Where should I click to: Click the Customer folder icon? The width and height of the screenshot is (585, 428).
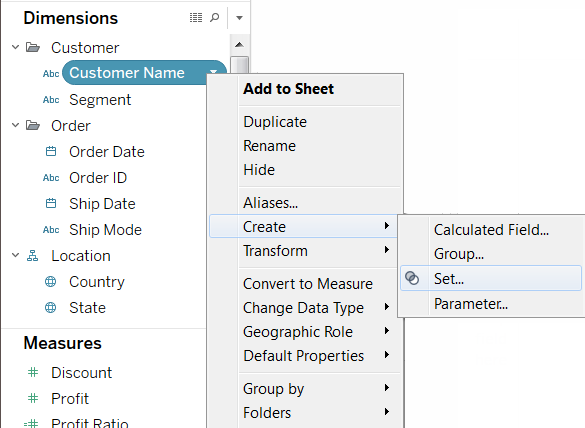[x=33, y=47]
